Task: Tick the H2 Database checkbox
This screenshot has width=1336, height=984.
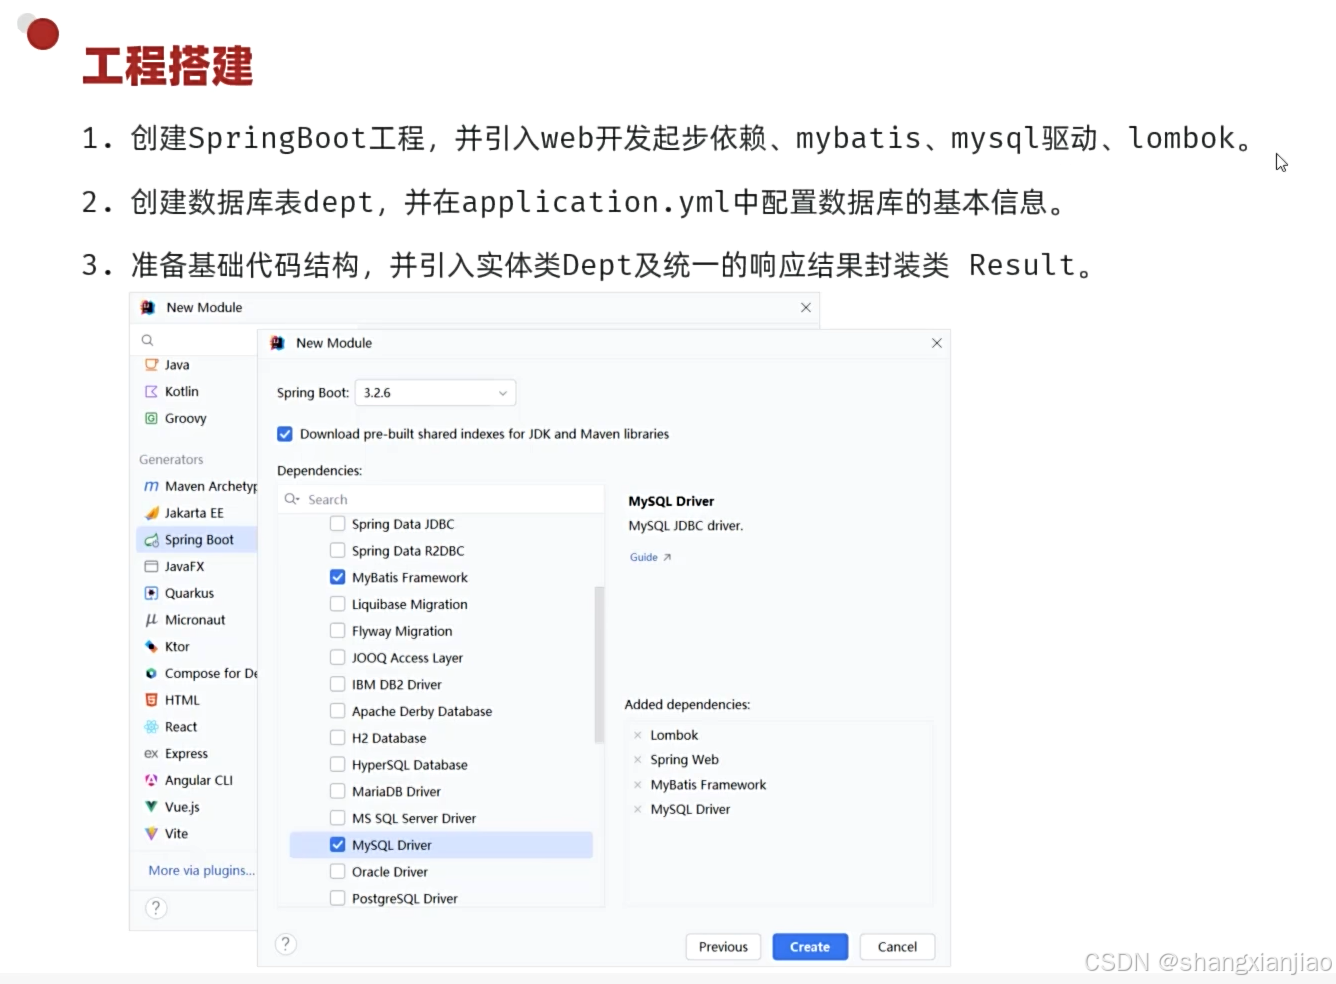Action: [x=338, y=738]
